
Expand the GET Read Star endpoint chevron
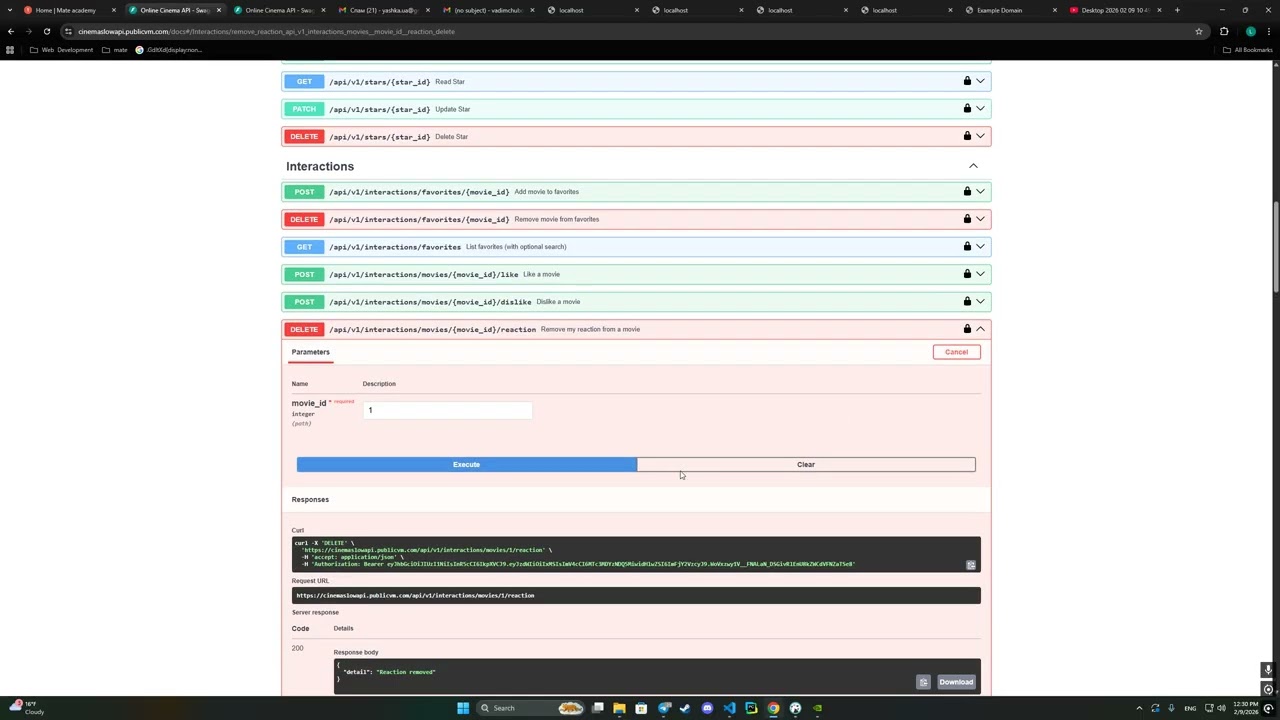click(x=981, y=81)
